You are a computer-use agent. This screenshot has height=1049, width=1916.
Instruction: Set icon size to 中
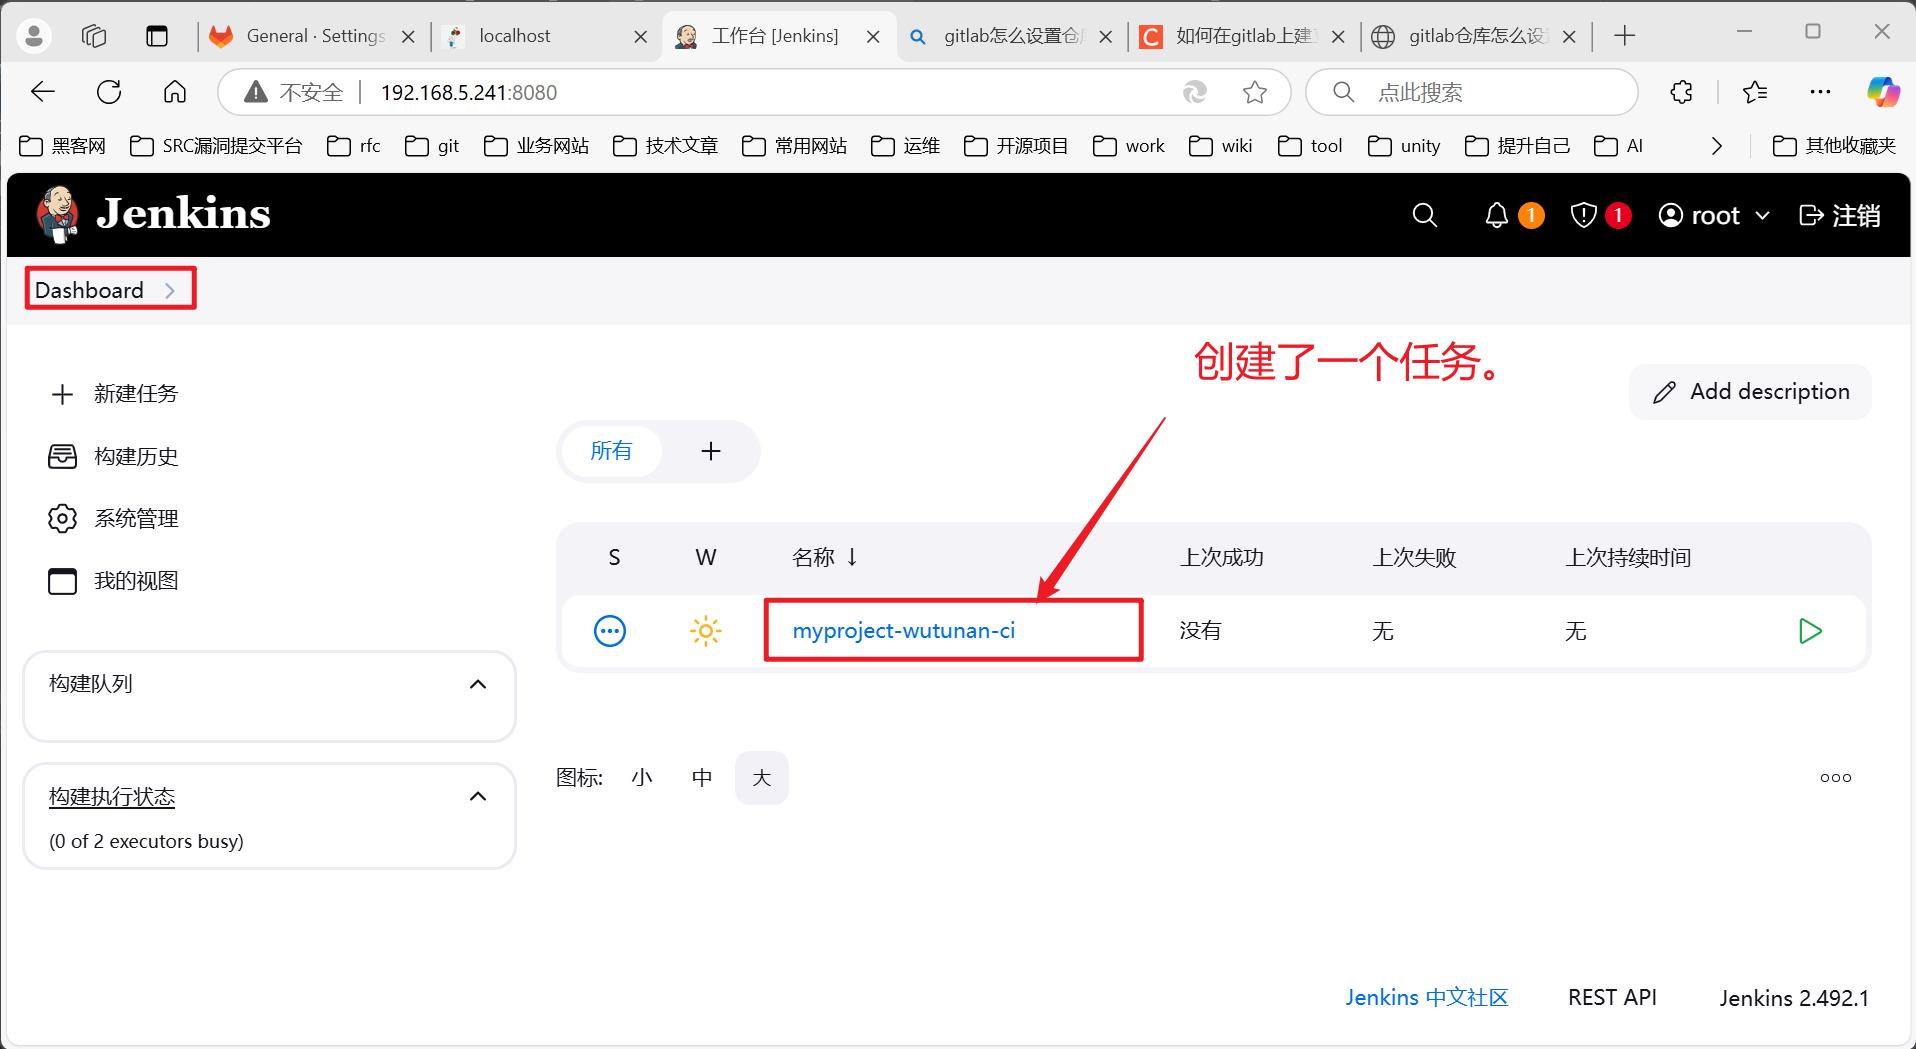click(702, 778)
